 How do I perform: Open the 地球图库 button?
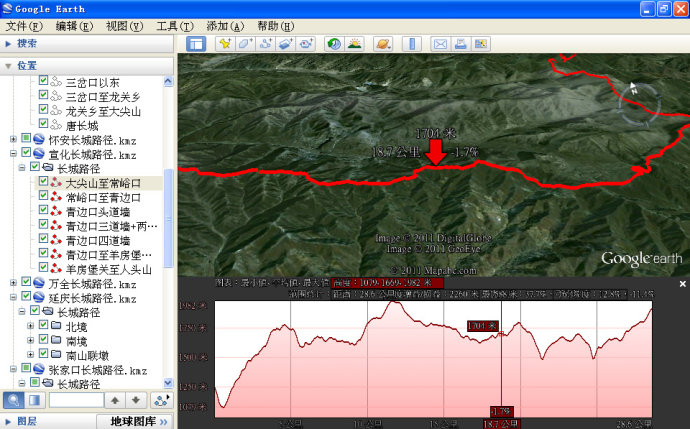[135, 422]
